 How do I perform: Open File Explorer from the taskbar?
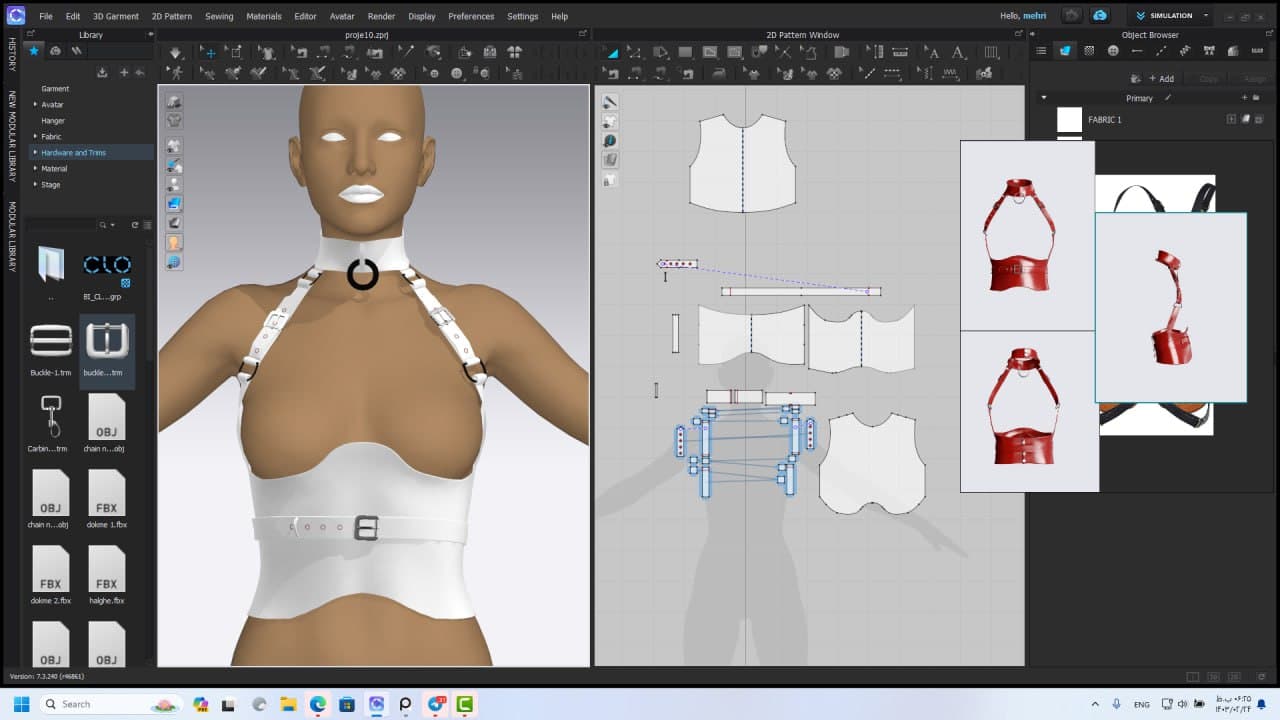click(288, 704)
